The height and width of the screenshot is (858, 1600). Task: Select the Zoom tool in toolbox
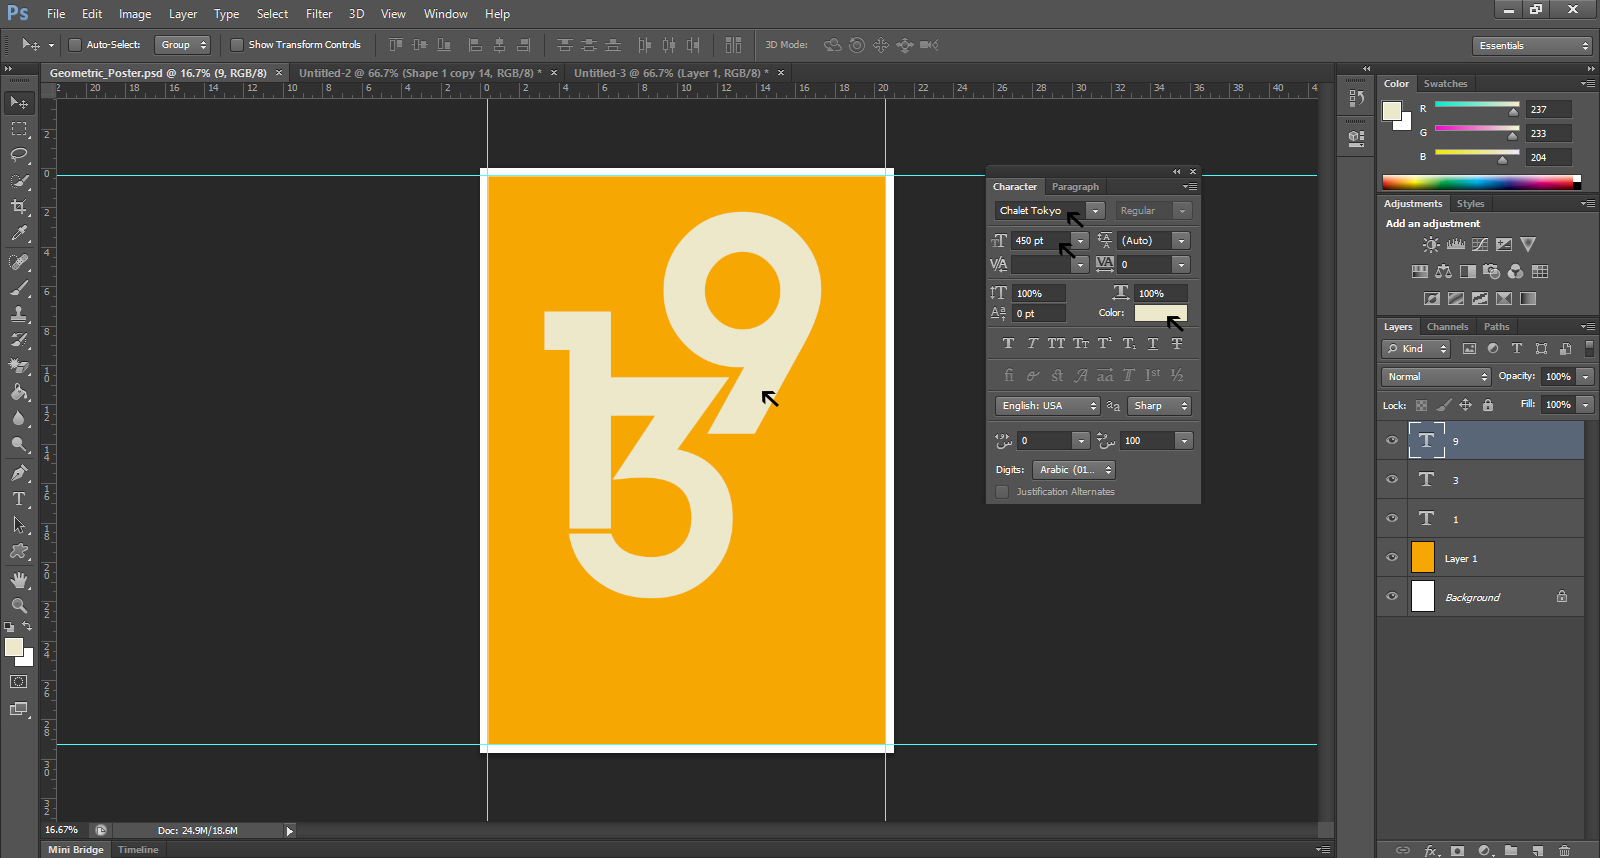[x=19, y=606]
